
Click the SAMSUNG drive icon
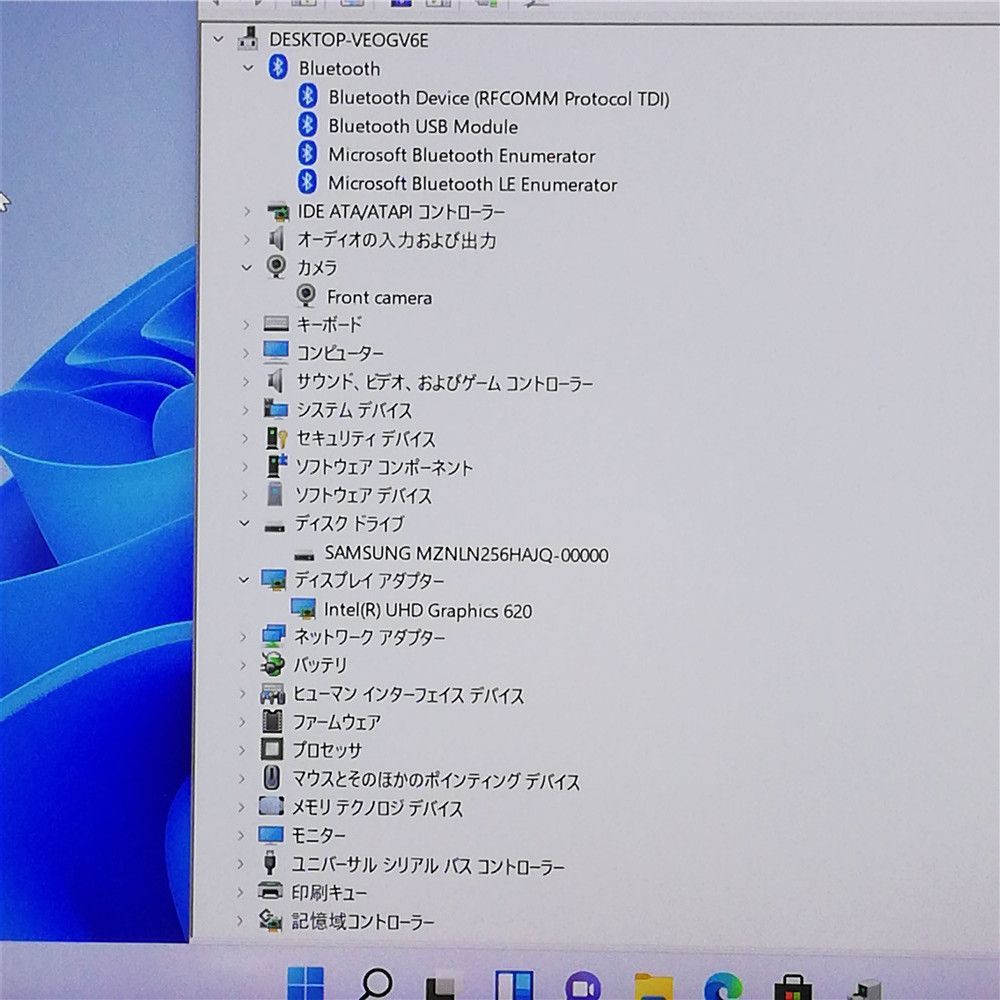tap(304, 555)
